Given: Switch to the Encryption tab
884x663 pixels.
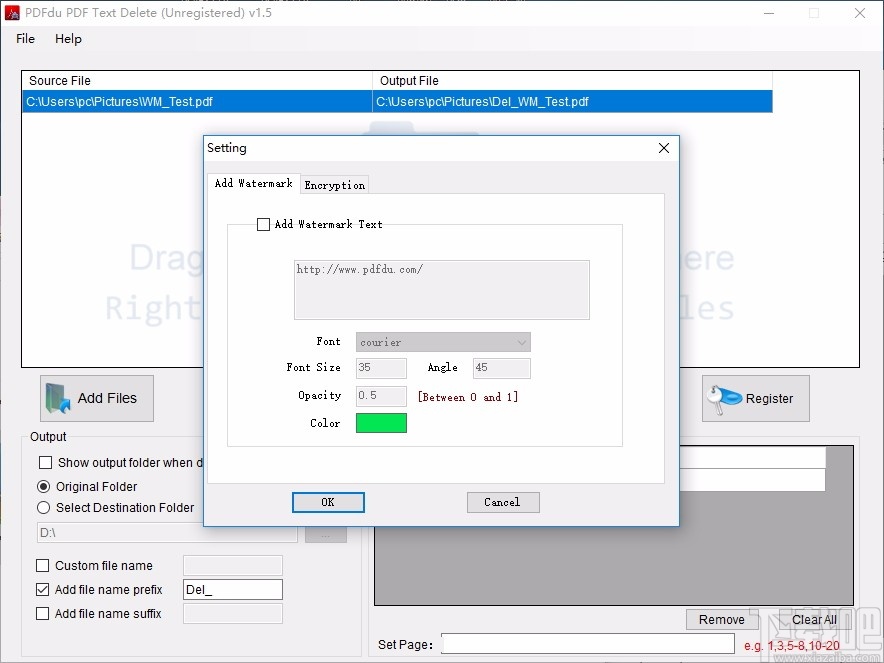Looking at the screenshot, I should tap(334, 184).
